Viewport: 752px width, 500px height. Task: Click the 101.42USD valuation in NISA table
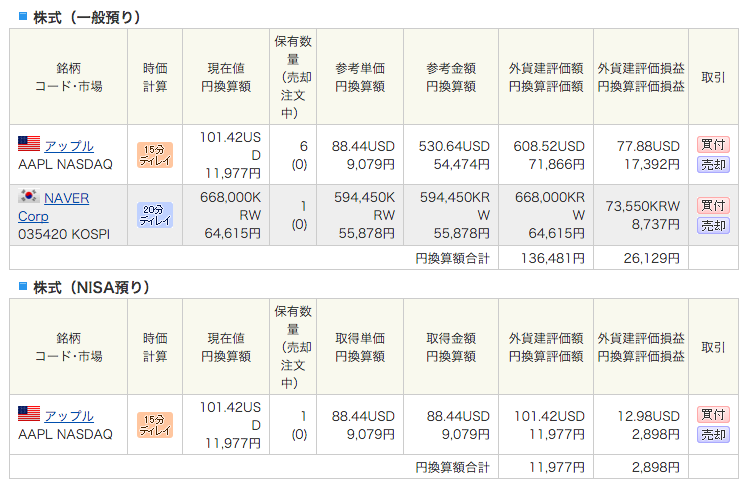coord(549,416)
